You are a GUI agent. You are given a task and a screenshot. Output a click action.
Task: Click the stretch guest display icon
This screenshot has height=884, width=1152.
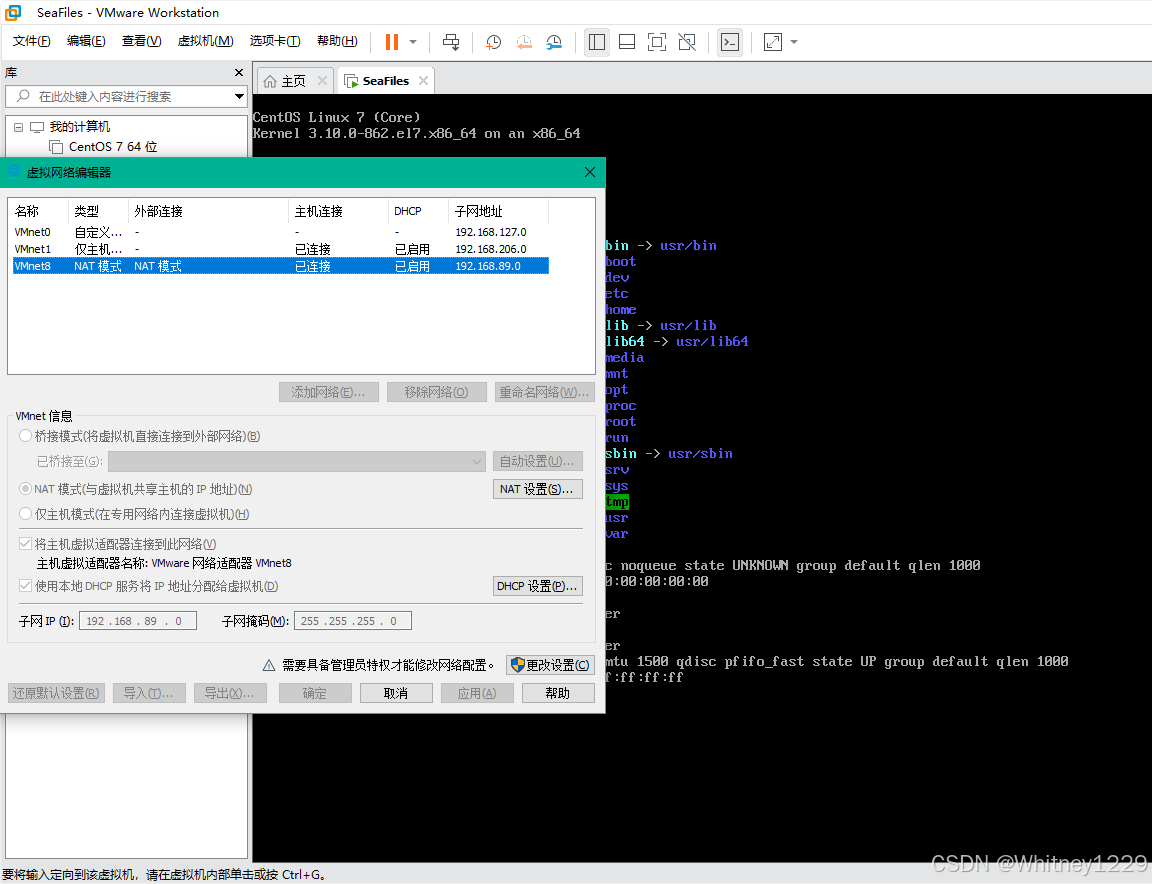[x=773, y=42]
